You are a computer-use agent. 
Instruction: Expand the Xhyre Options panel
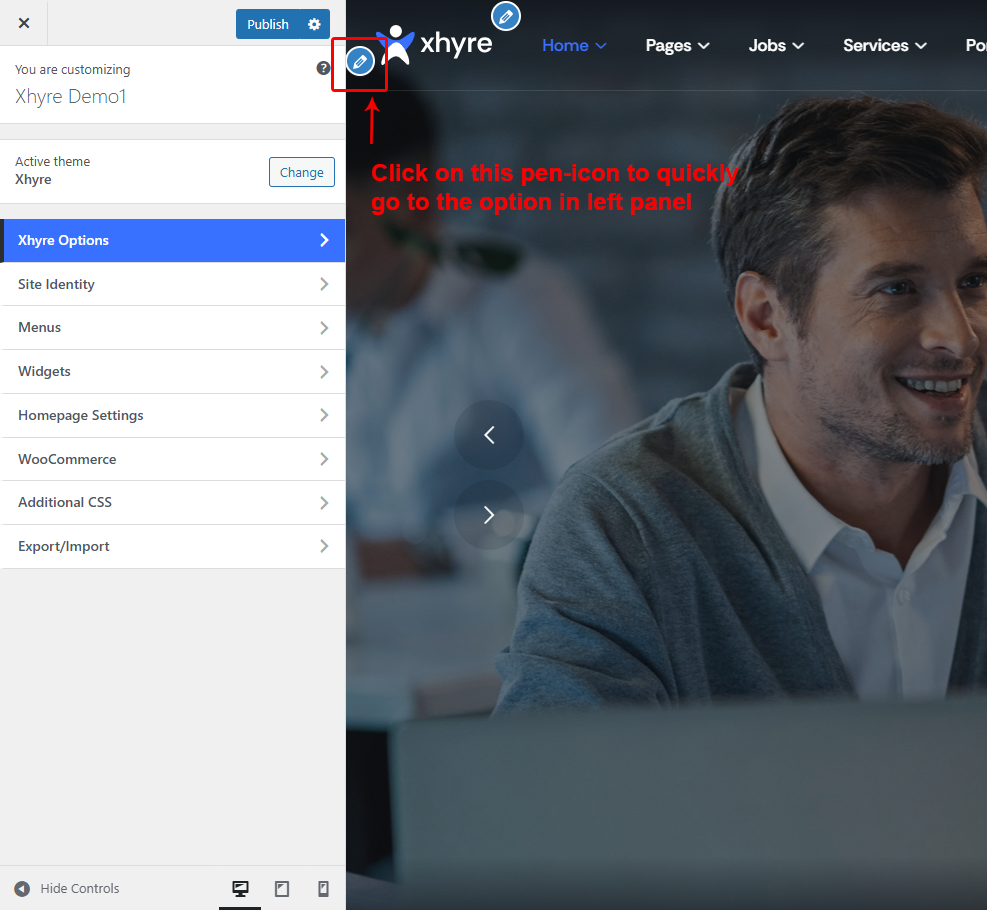[172, 240]
